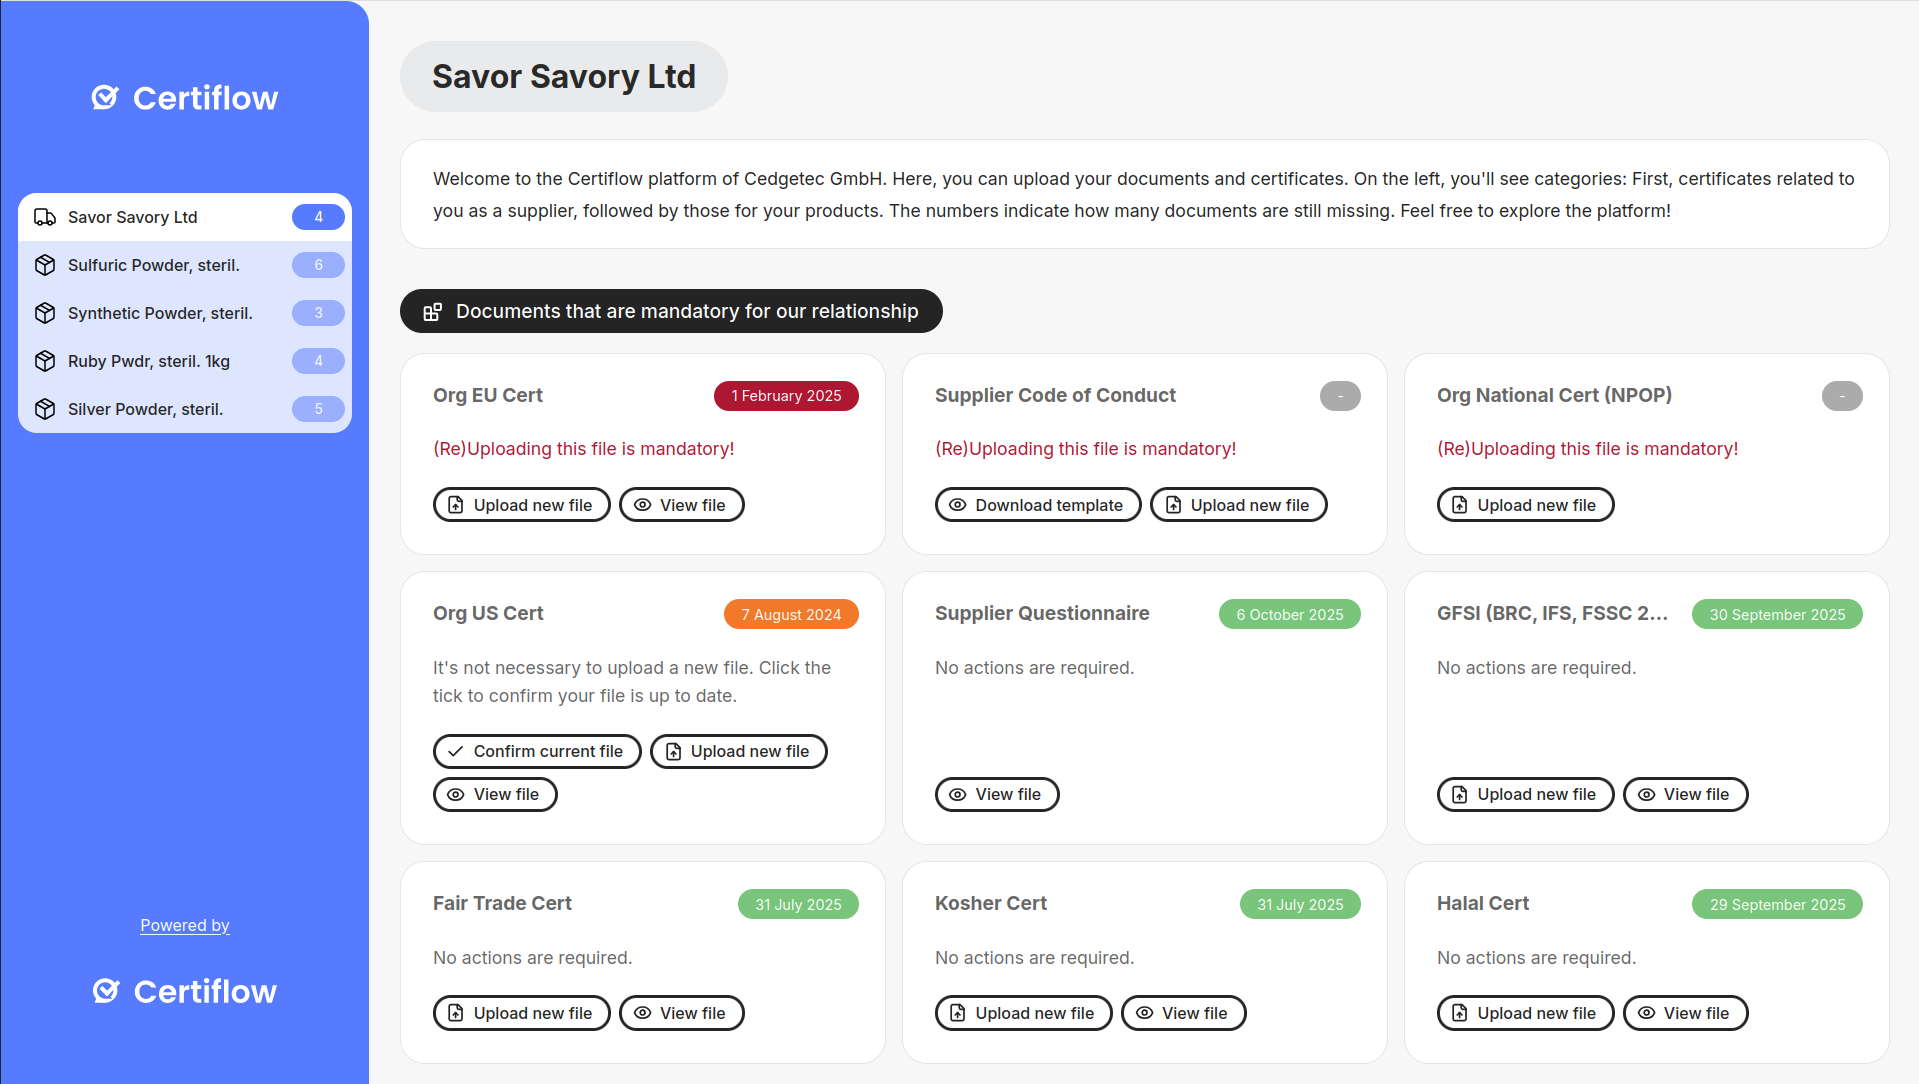1919x1084 pixels.
Task: Select Savor Savory Ltd sidebar entry
Action: pyautogui.click(x=133, y=217)
